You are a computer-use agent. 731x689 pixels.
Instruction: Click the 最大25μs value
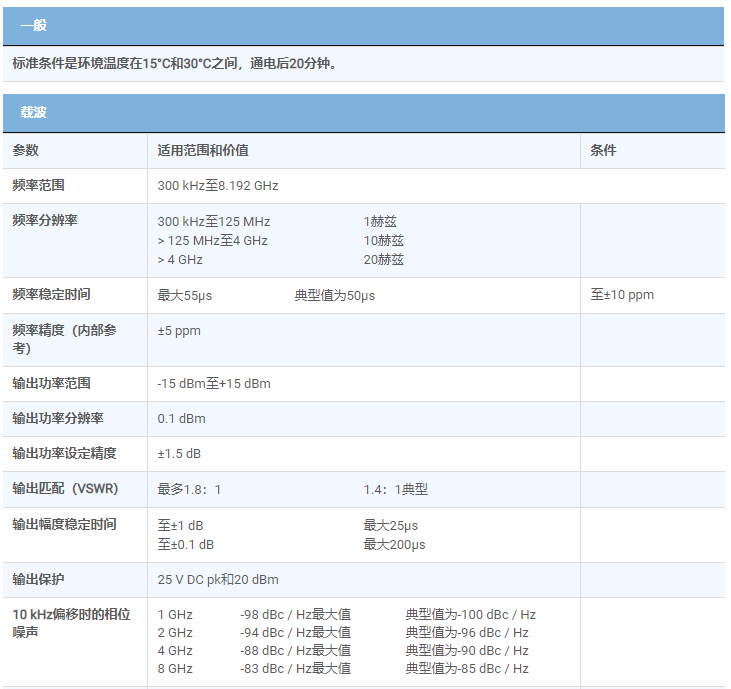pyautogui.click(x=391, y=525)
